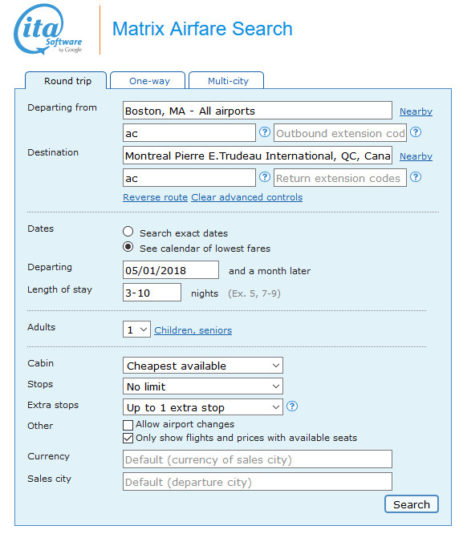
Task: Open help icon beside return extension codes
Action: pyautogui.click(x=416, y=177)
